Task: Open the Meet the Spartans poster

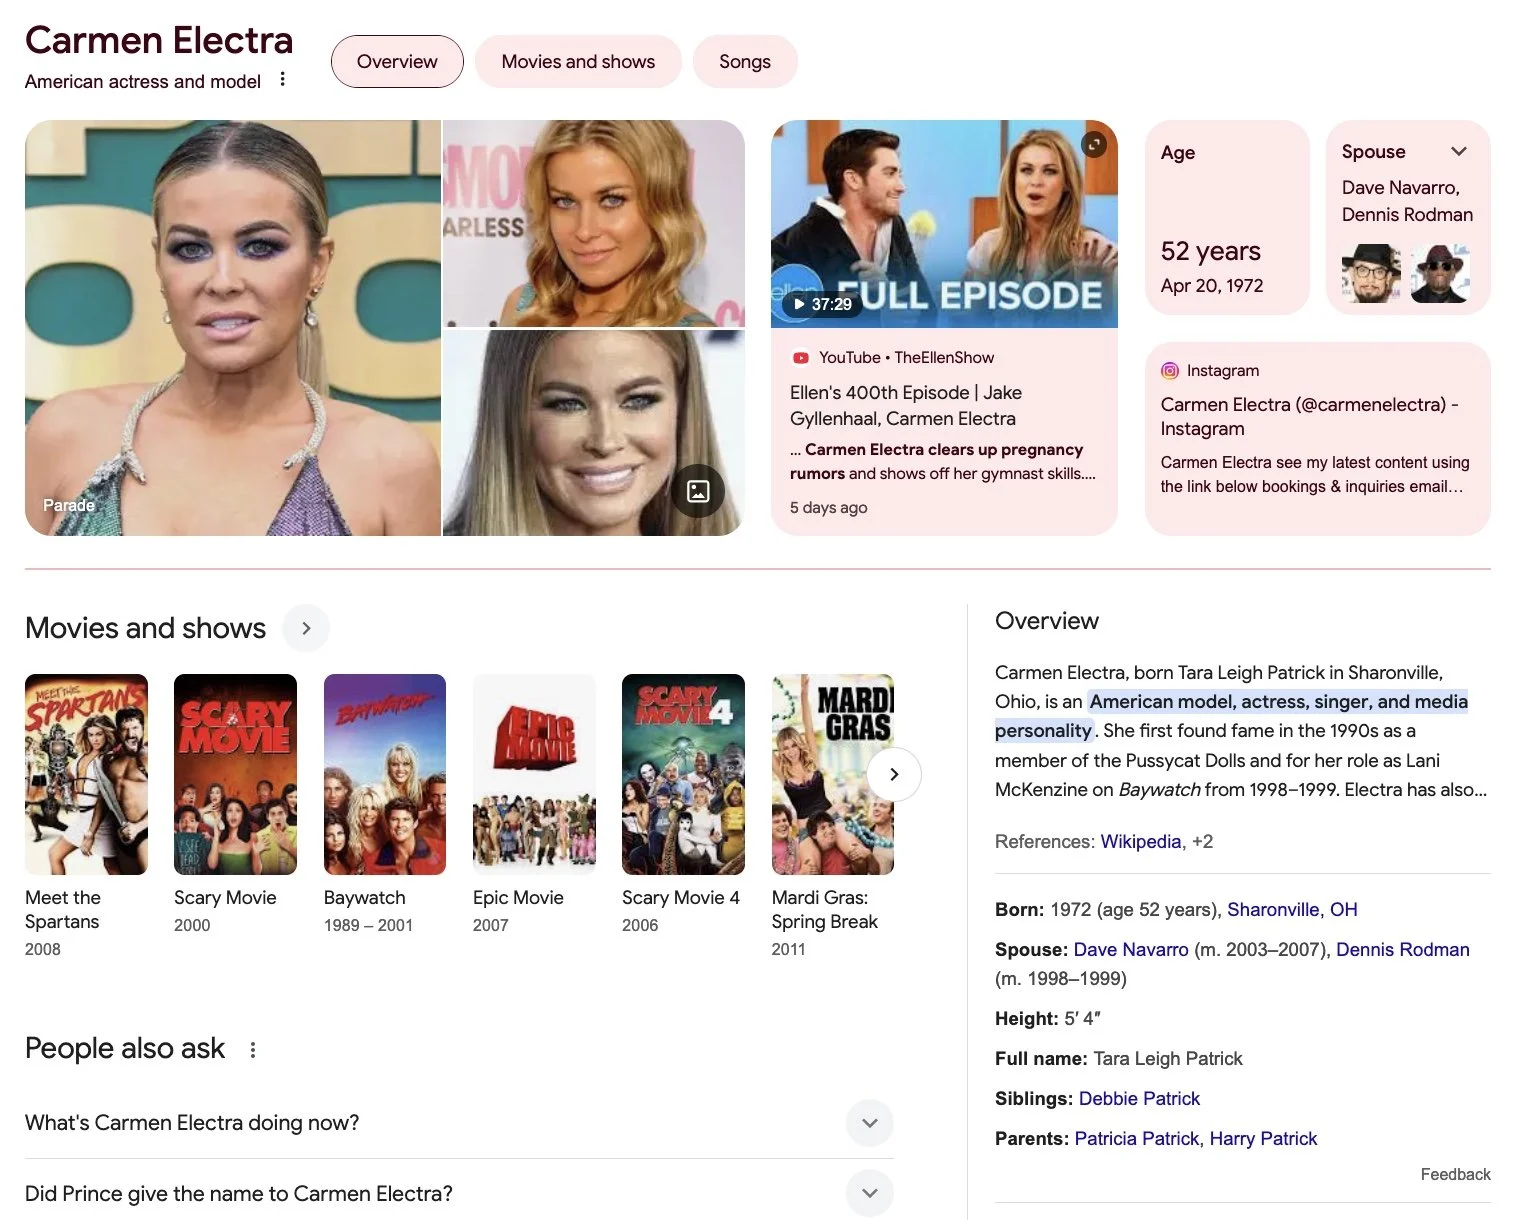Action: (x=86, y=774)
